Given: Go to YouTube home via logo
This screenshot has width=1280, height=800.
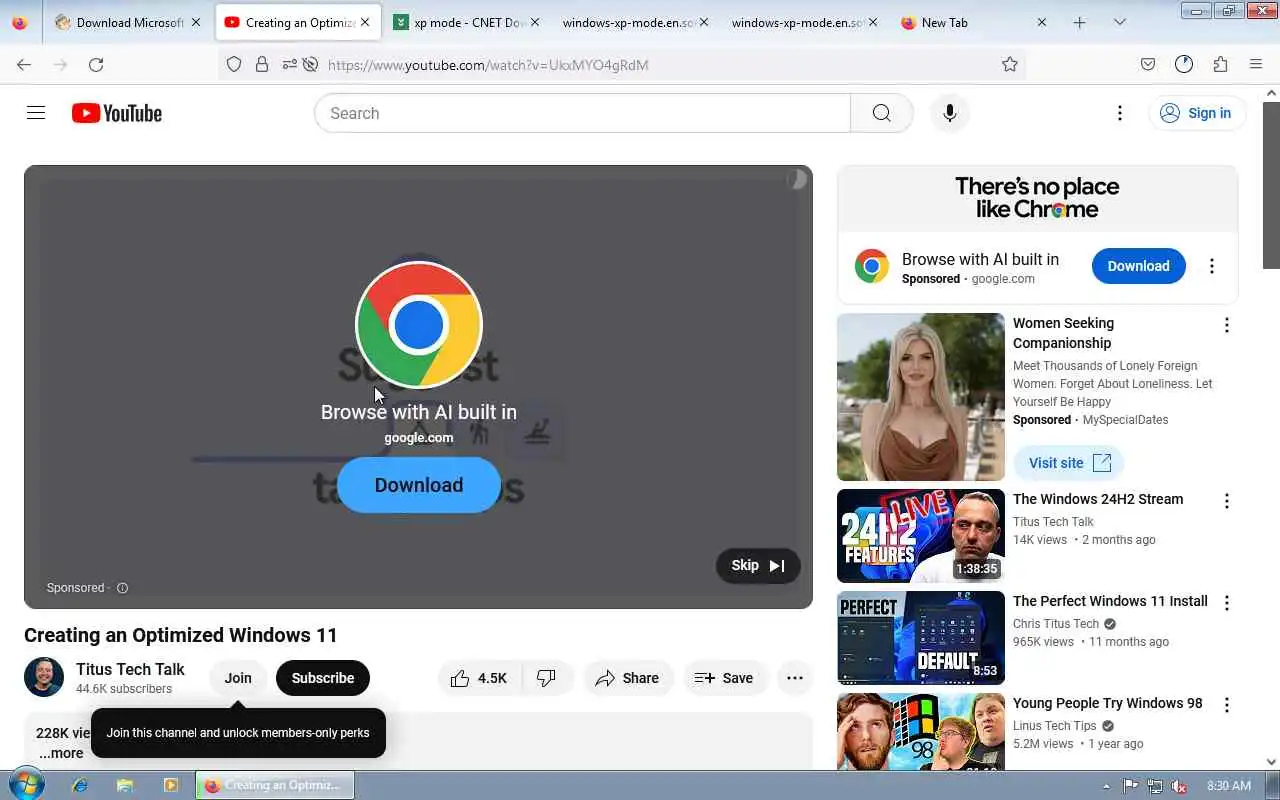Looking at the screenshot, I should (x=117, y=113).
